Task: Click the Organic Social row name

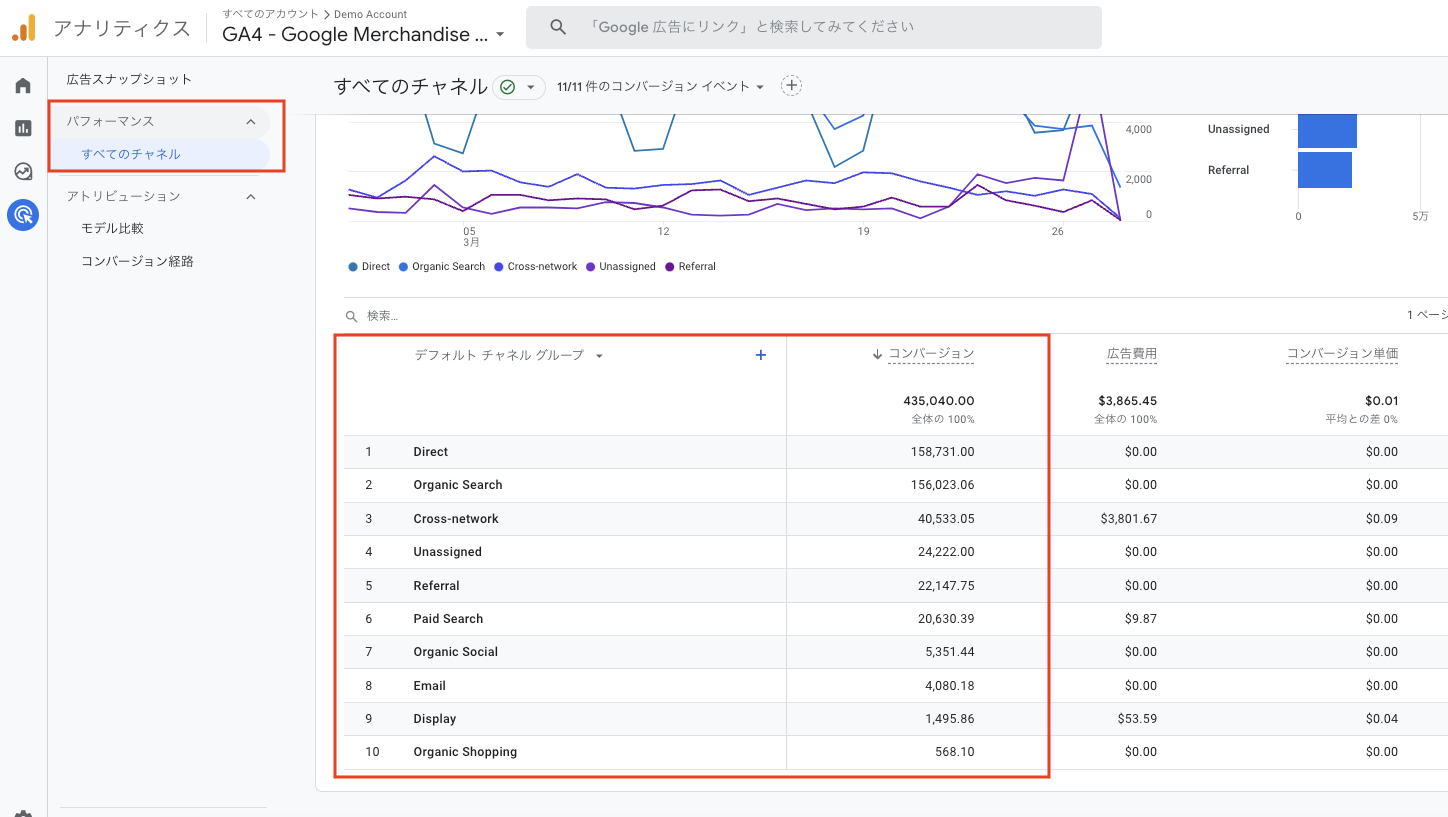Action: tap(456, 652)
